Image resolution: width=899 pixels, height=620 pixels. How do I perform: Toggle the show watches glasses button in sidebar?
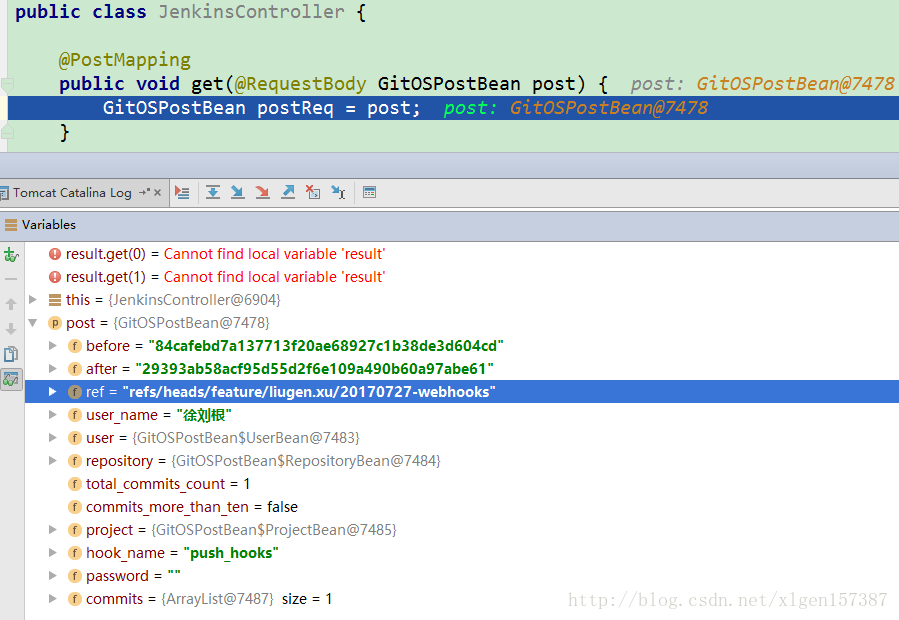(11, 378)
